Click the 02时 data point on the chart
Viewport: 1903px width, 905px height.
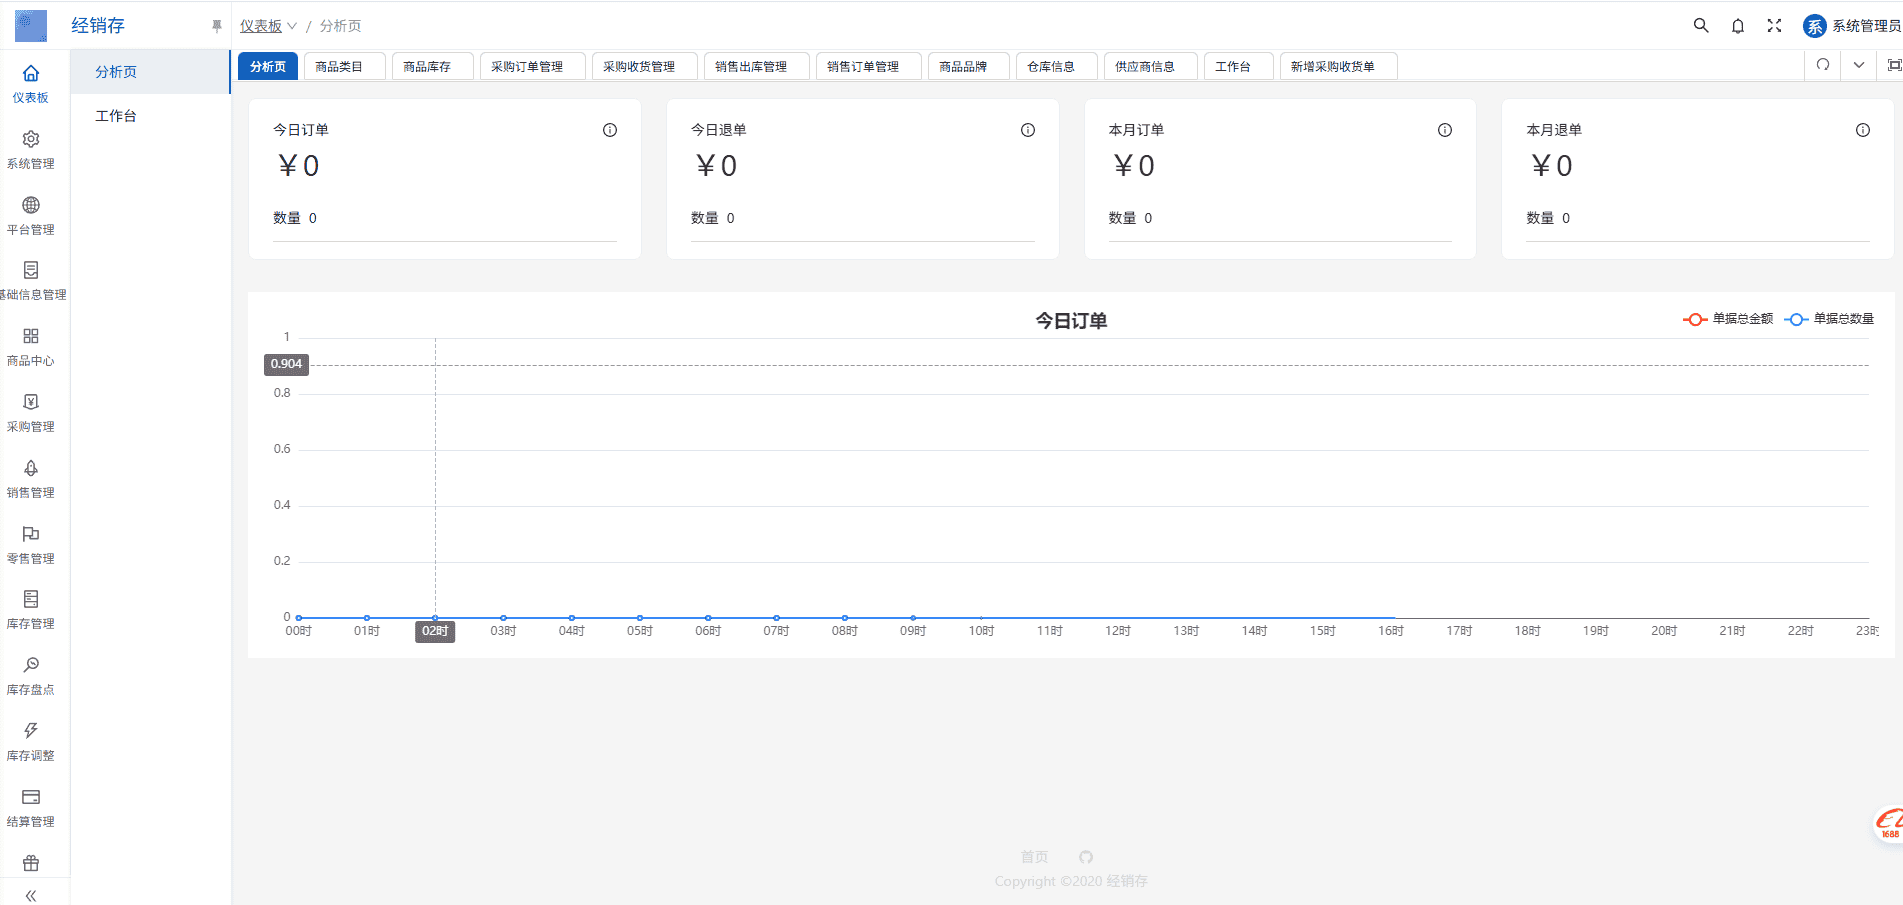(x=435, y=618)
